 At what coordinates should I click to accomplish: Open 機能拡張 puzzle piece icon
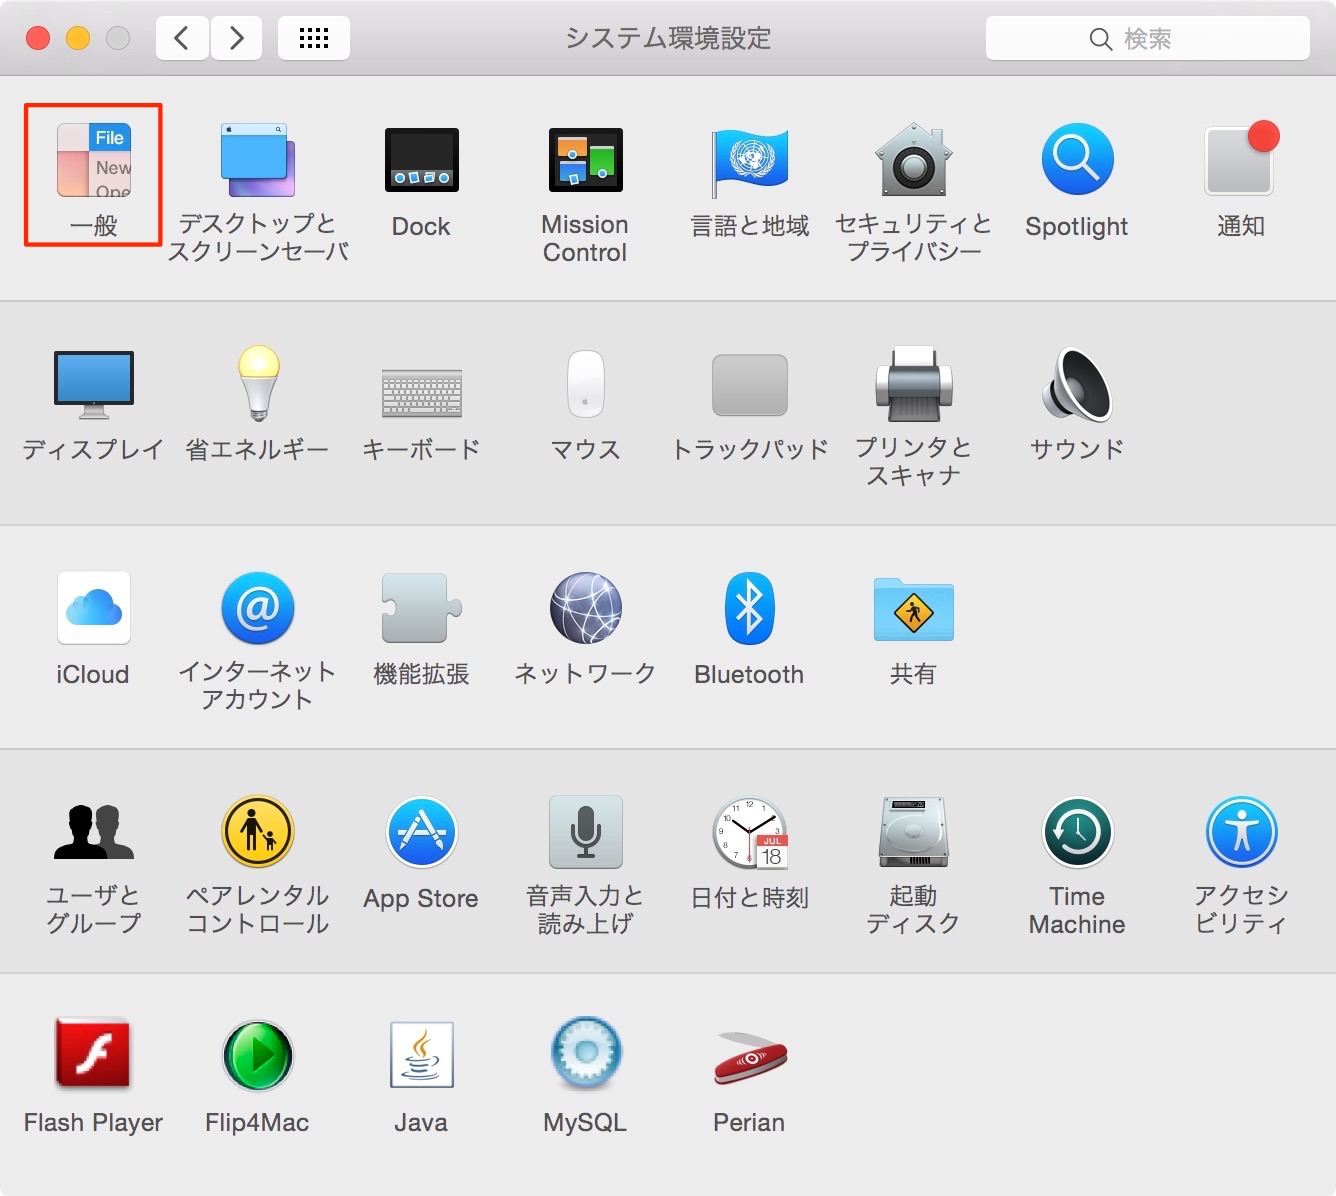click(x=422, y=608)
